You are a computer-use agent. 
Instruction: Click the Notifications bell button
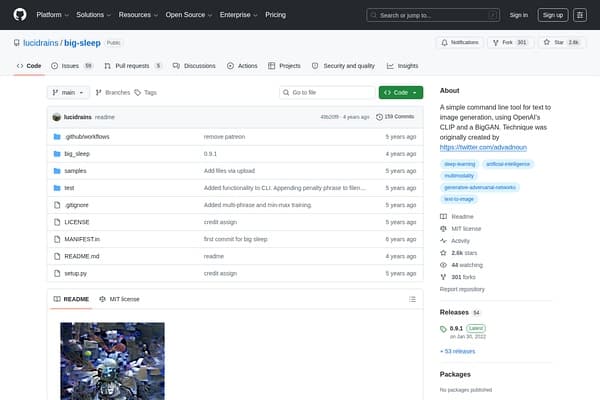click(x=460, y=42)
